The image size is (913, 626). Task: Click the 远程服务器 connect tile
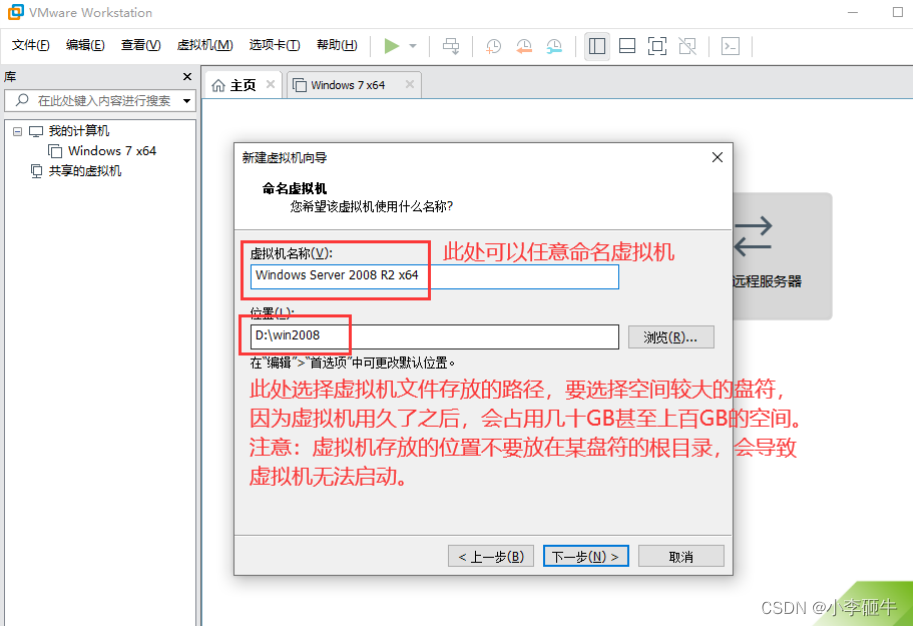782,256
